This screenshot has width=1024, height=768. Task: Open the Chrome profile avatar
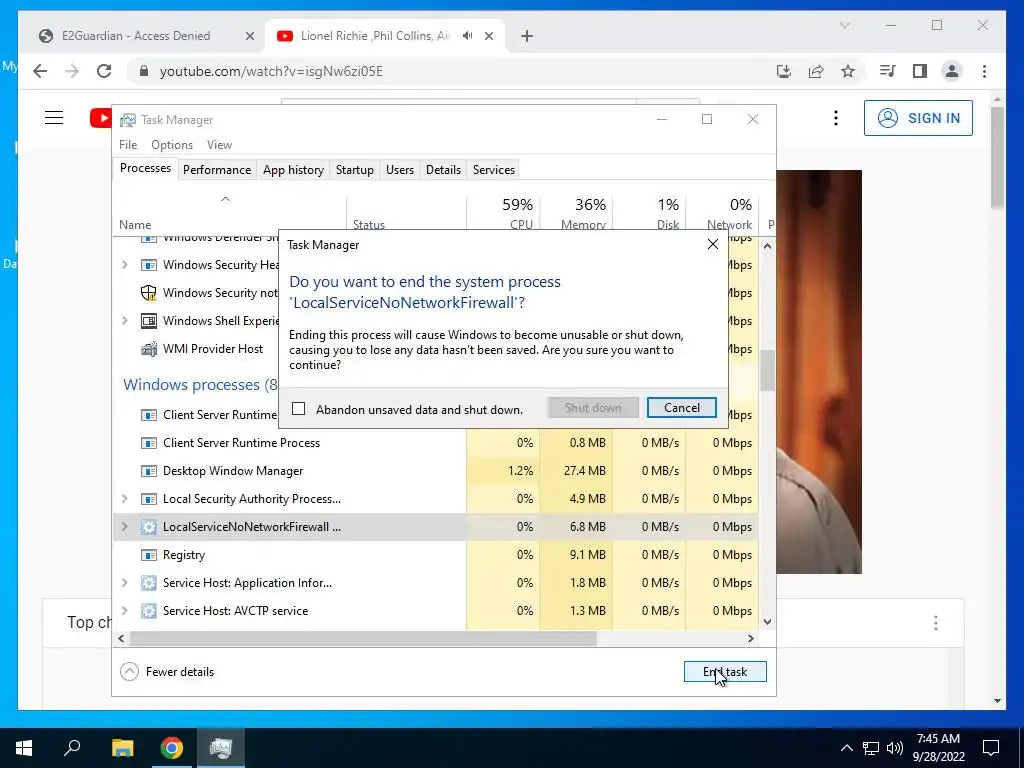pyautogui.click(x=952, y=71)
